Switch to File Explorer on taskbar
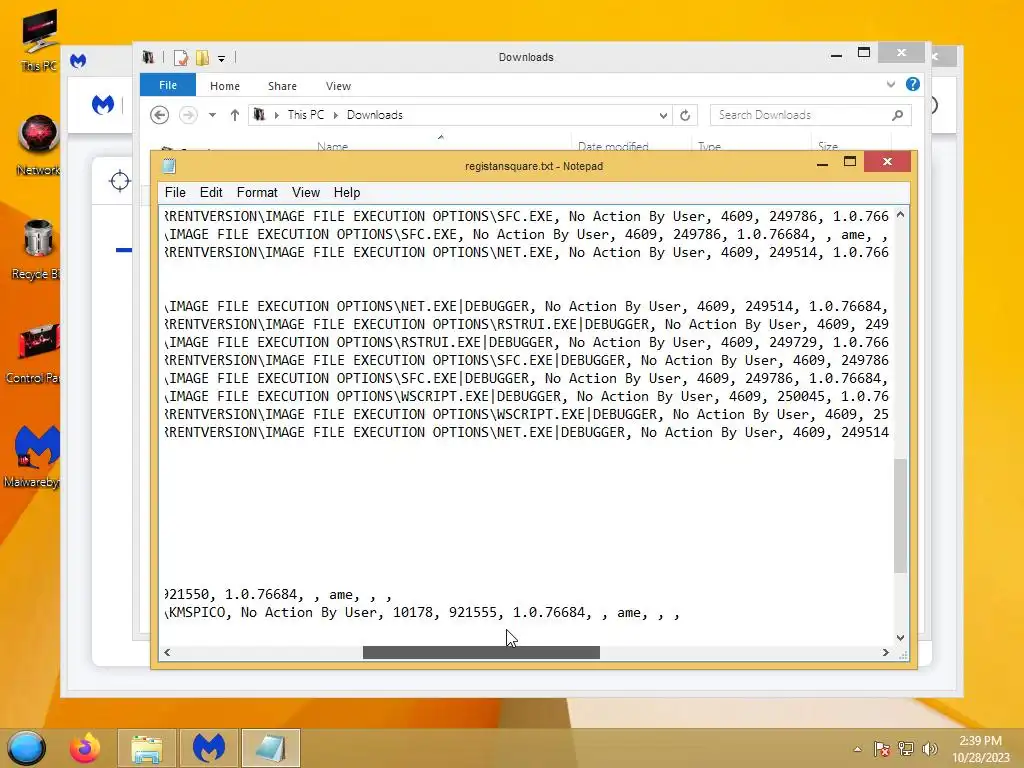The height and width of the screenshot is (768, 1024). pos(147,748)
